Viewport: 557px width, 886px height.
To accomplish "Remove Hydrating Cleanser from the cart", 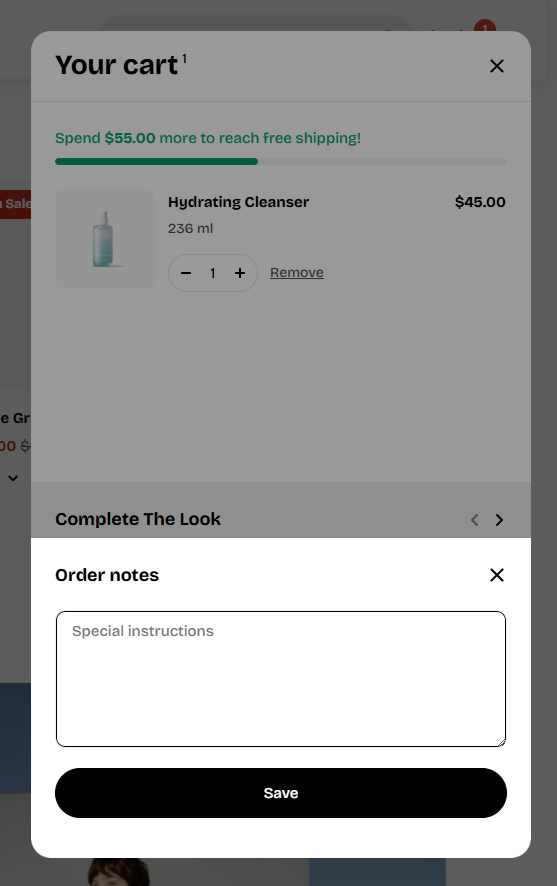I will (297, 272).
